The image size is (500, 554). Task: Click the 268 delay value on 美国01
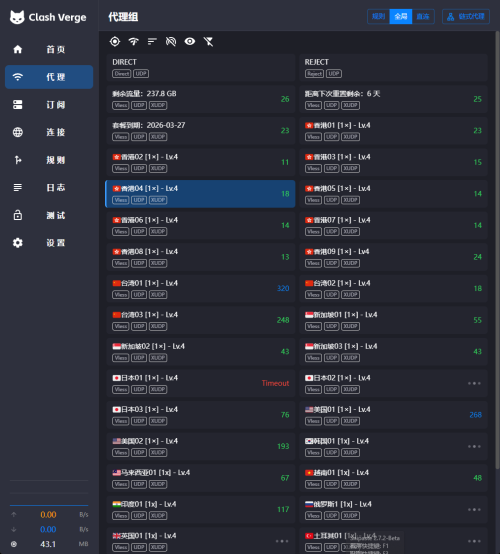(x=475, y=415)
